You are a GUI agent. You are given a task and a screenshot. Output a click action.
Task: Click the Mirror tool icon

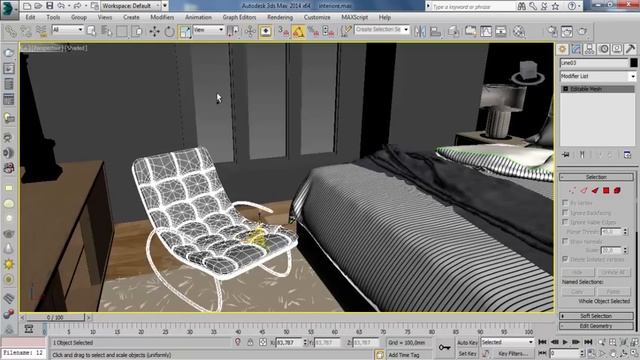tap(420, 31)
